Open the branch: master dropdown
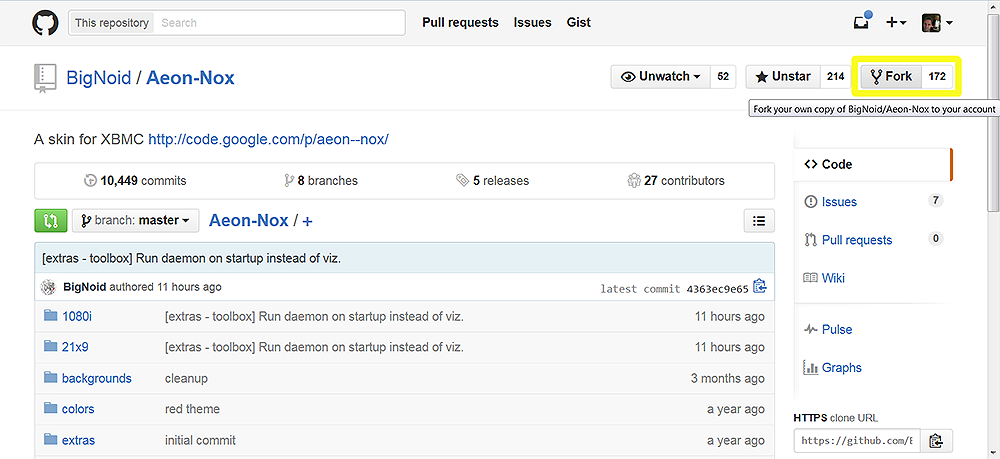1000x459 pixels. point(135,221)
